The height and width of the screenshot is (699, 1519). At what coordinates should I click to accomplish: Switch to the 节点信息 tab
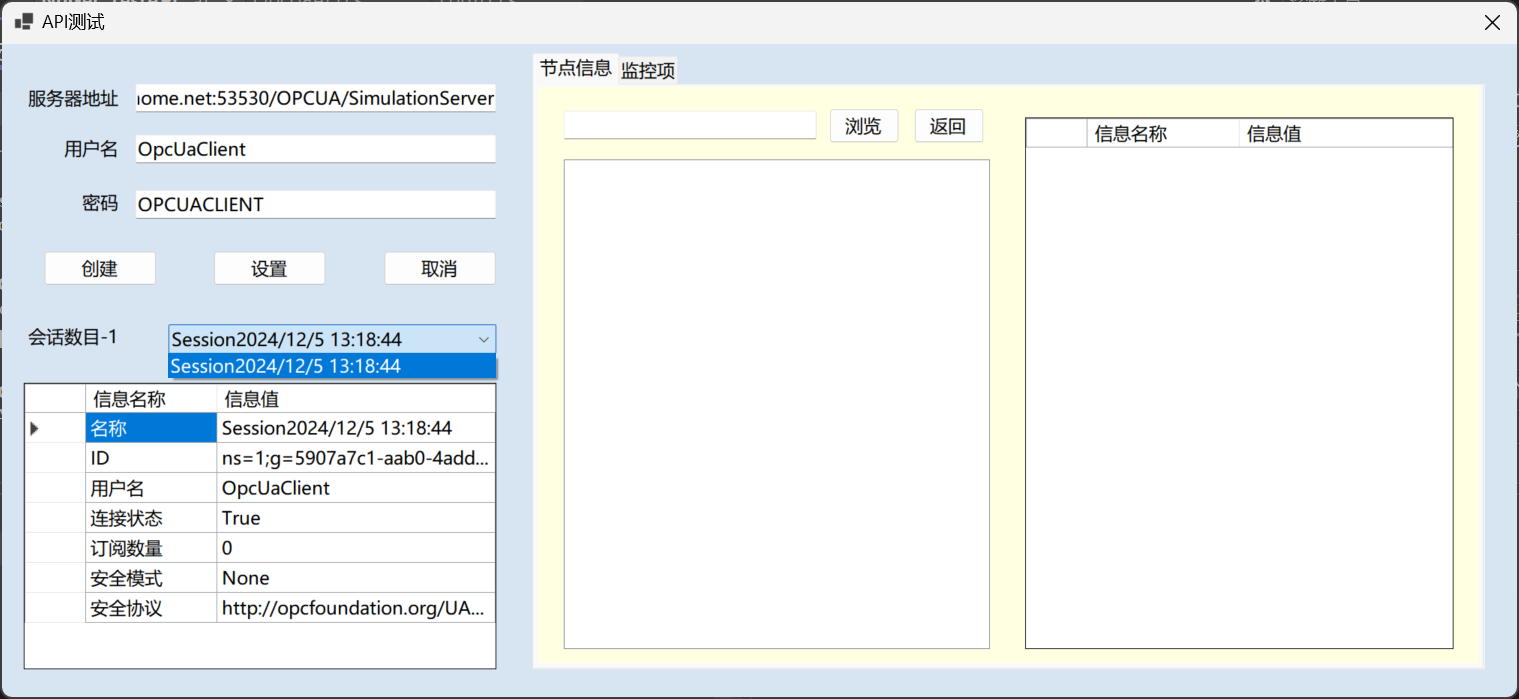click(576, 68)
